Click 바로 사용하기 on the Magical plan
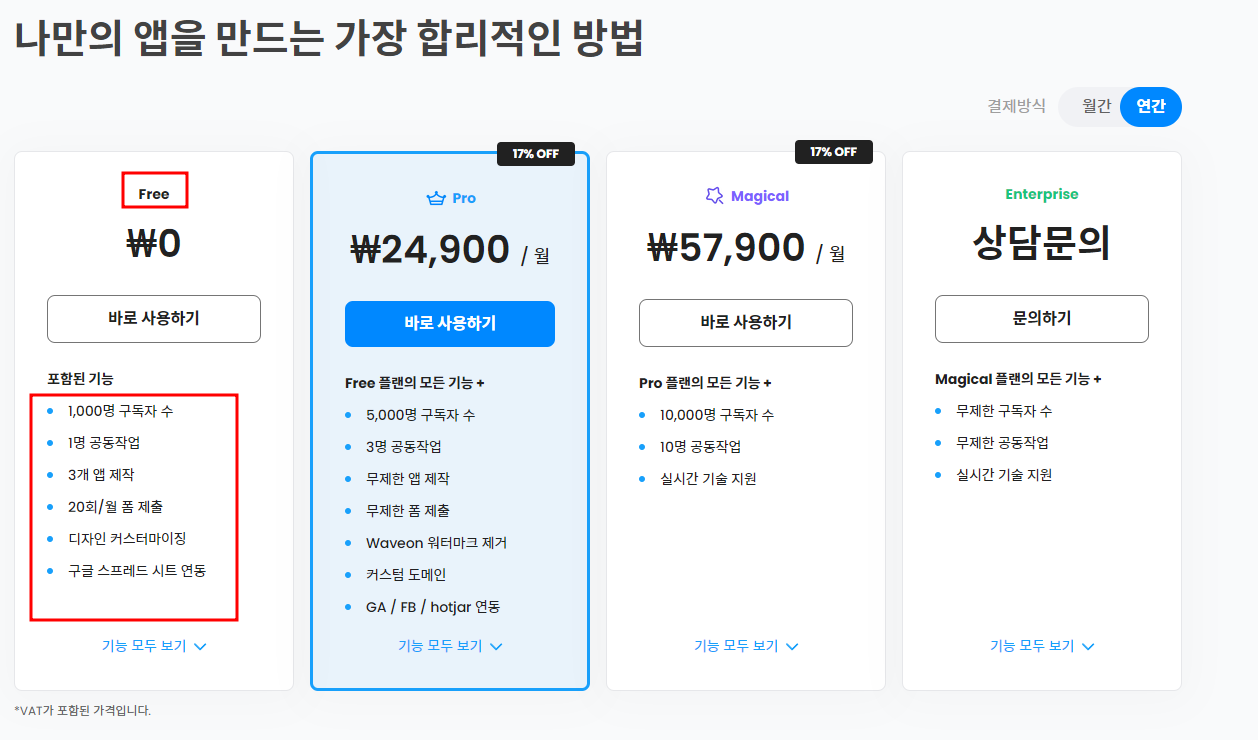This screenshot has width=1258, height=740. [x=745, y=322]
